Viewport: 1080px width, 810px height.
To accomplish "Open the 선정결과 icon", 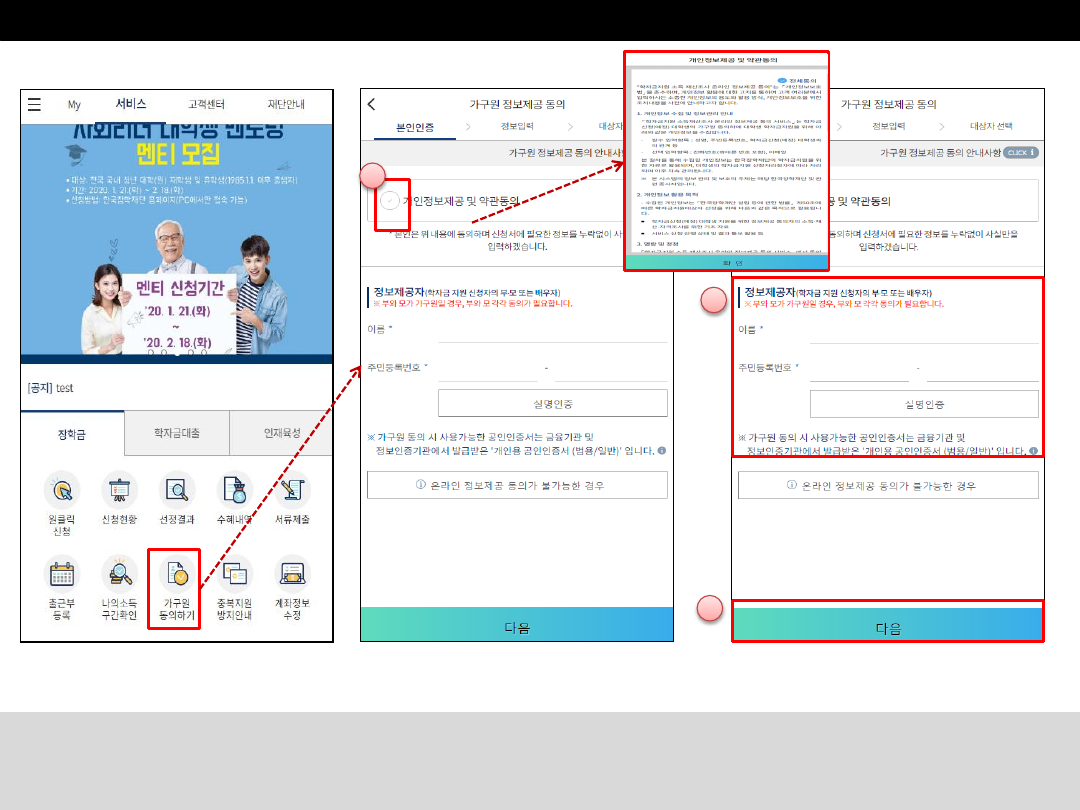I will click(176, 491).
